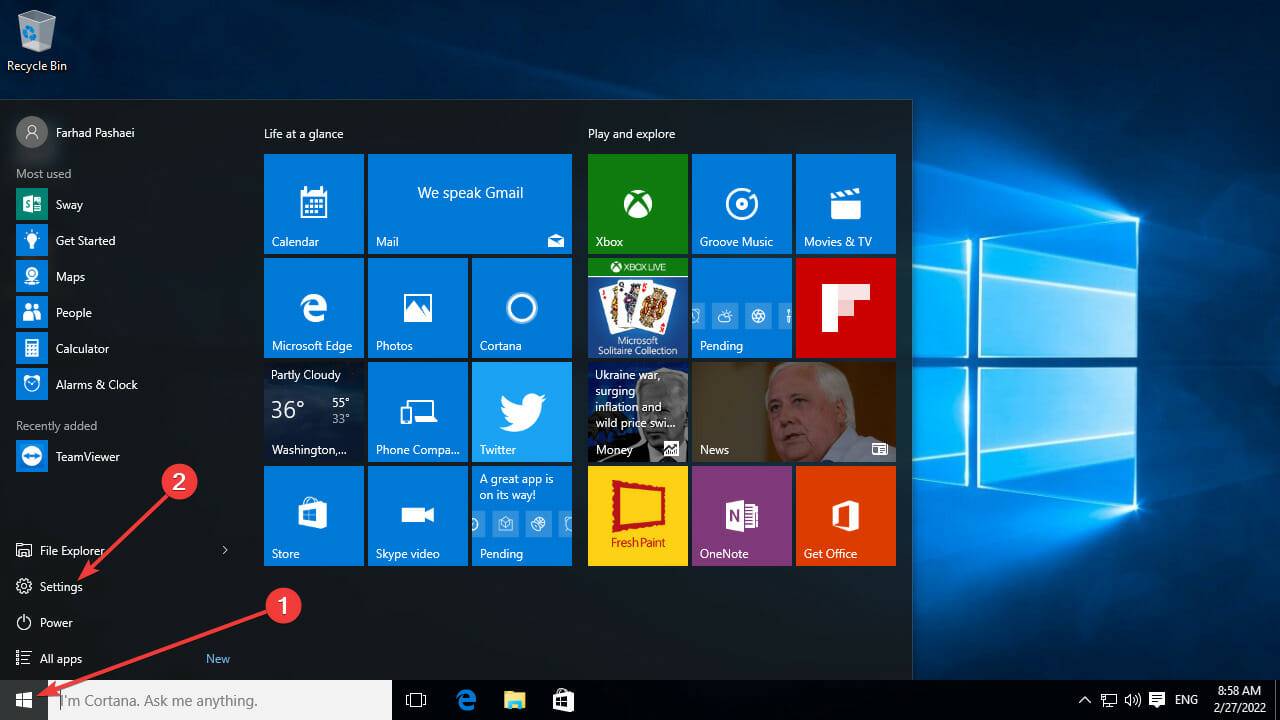
Task: Show hidden icons in the system tray
Action: pyautogui.click(x=1084, y=700)
